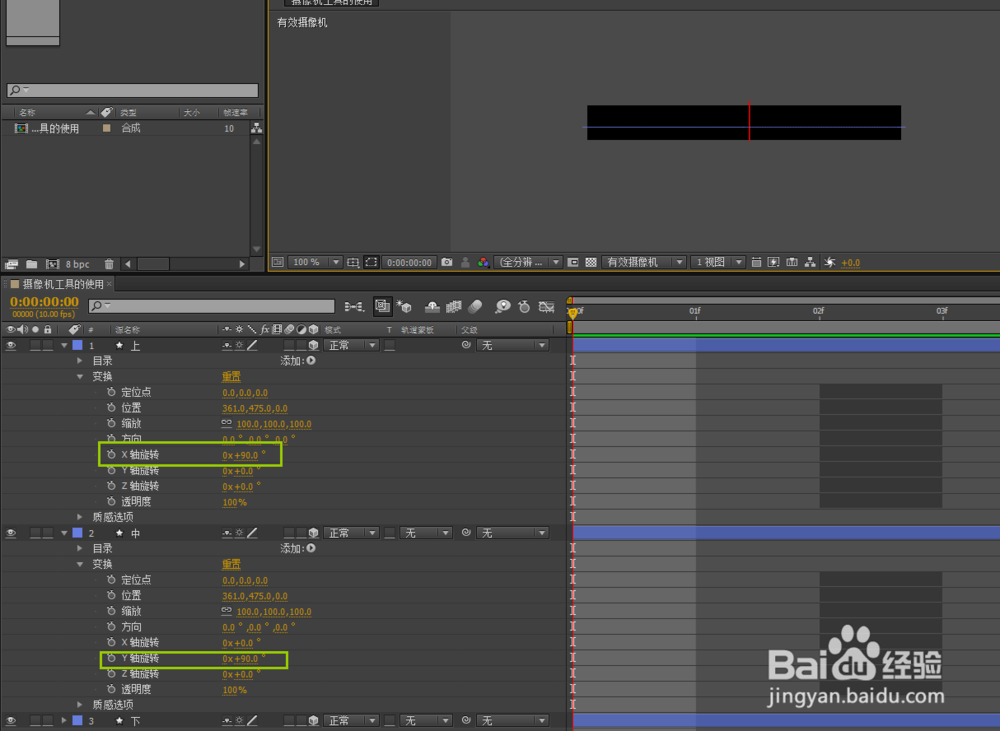
Task: Enable frame blending for all layers
Action: point(453,307)
